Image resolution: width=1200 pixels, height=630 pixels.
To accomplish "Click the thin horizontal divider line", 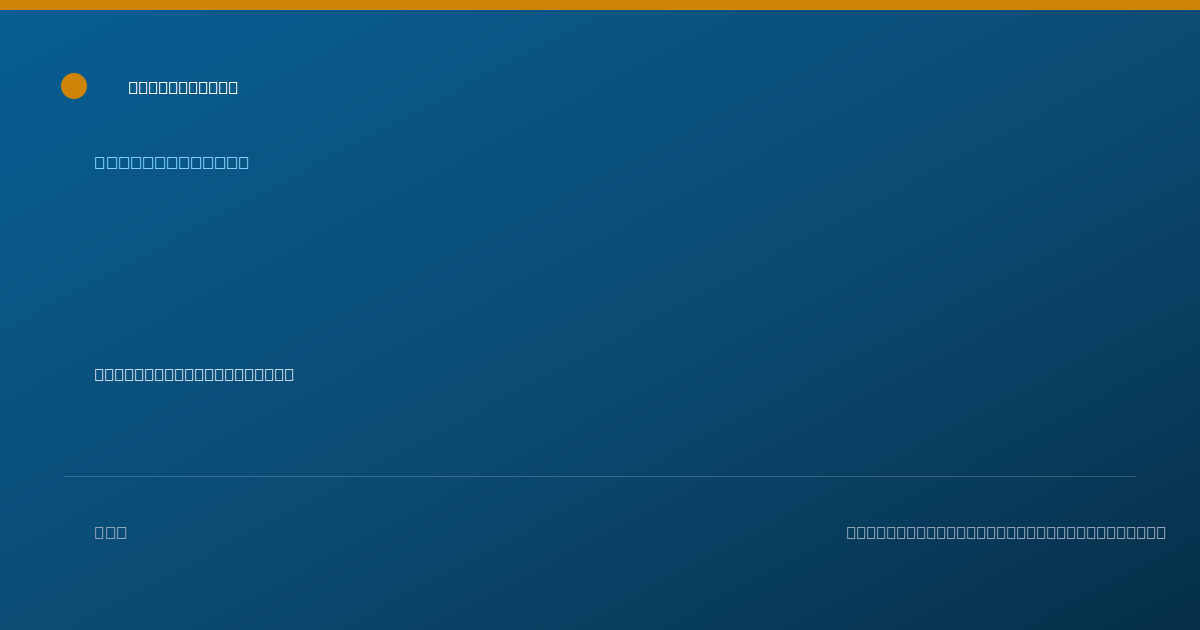I will point(600,476).
